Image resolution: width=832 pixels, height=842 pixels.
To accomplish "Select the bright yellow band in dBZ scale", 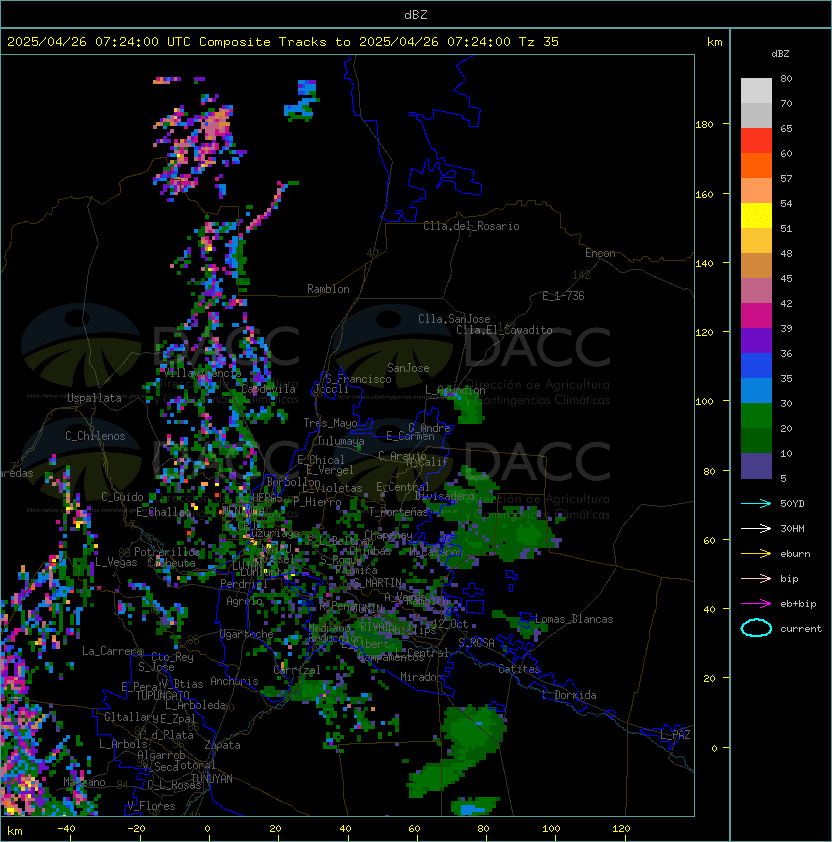I will (756, 216).
